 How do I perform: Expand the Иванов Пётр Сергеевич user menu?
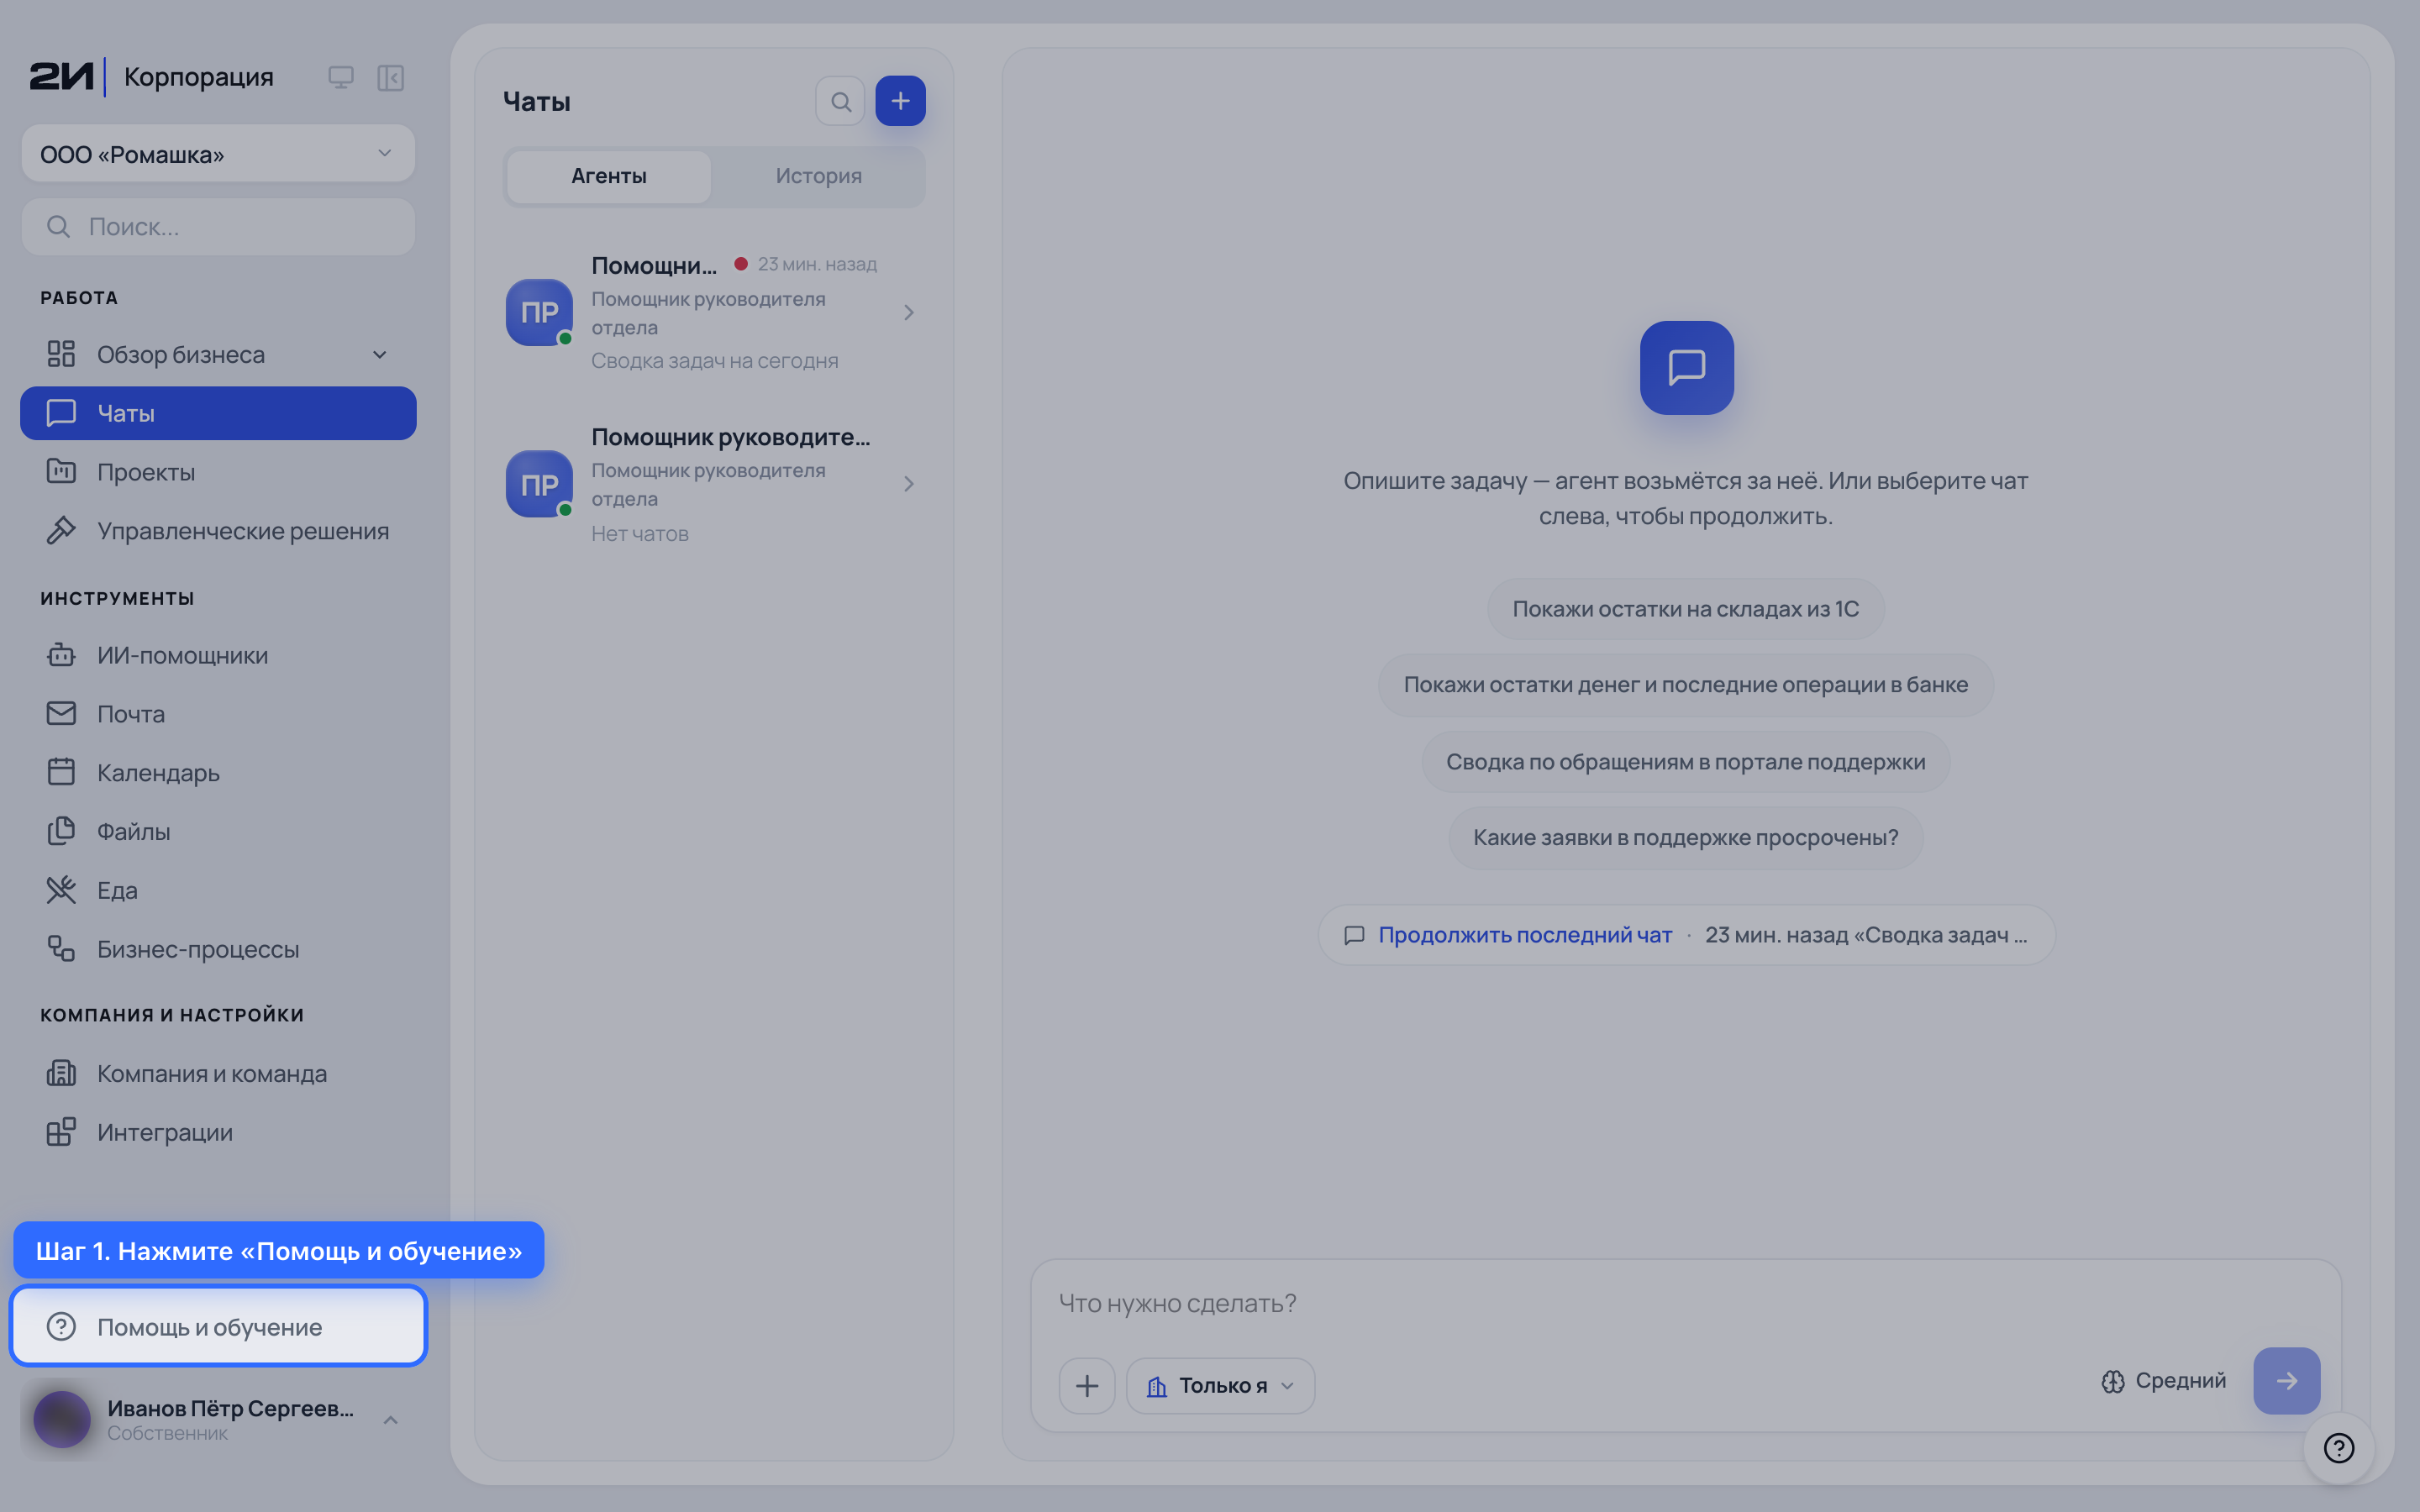pyautogui.click(x=391, y=1420)
